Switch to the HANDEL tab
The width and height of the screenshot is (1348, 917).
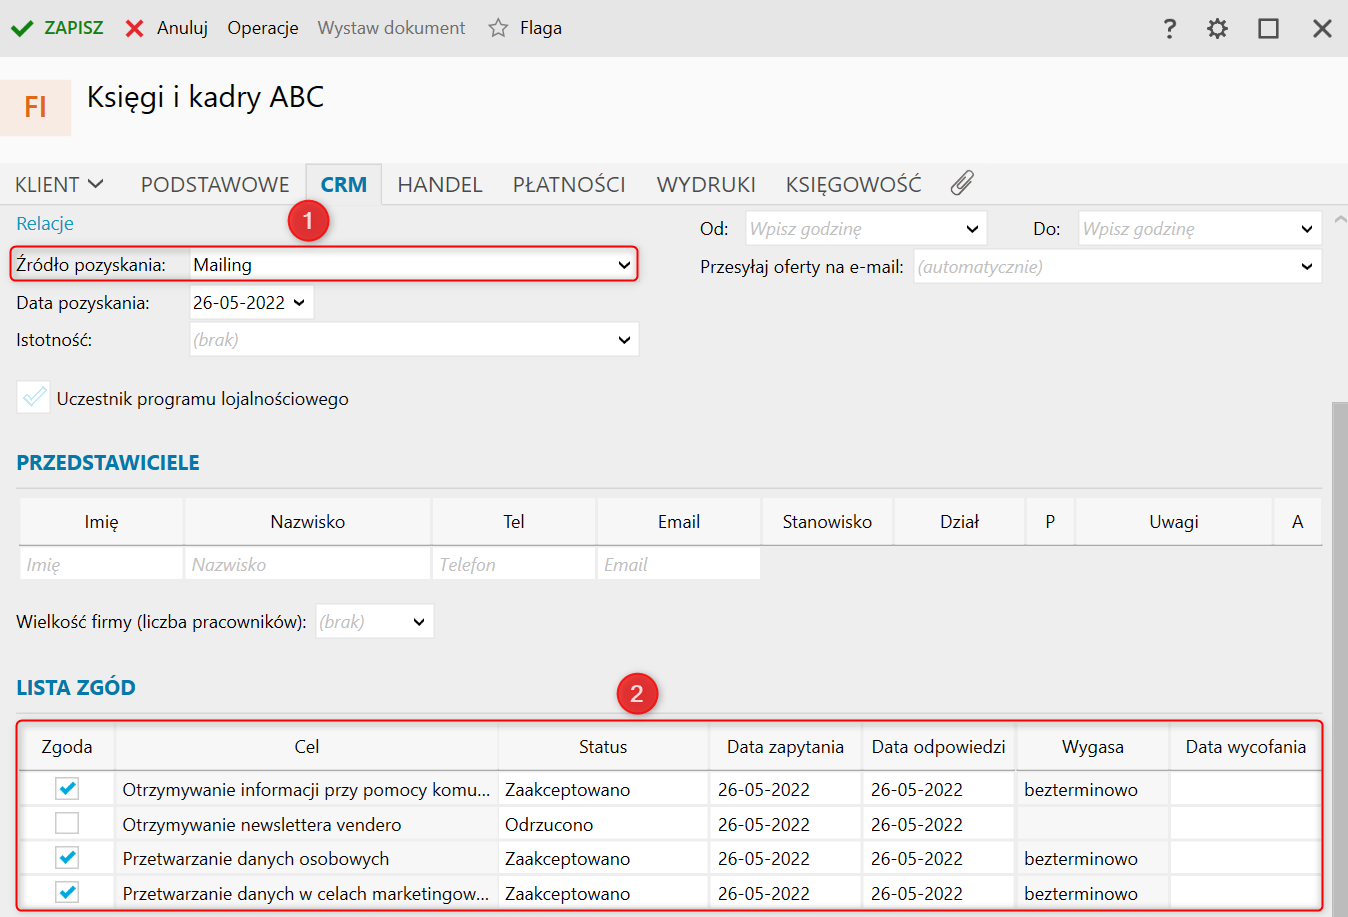click(440, 185)
